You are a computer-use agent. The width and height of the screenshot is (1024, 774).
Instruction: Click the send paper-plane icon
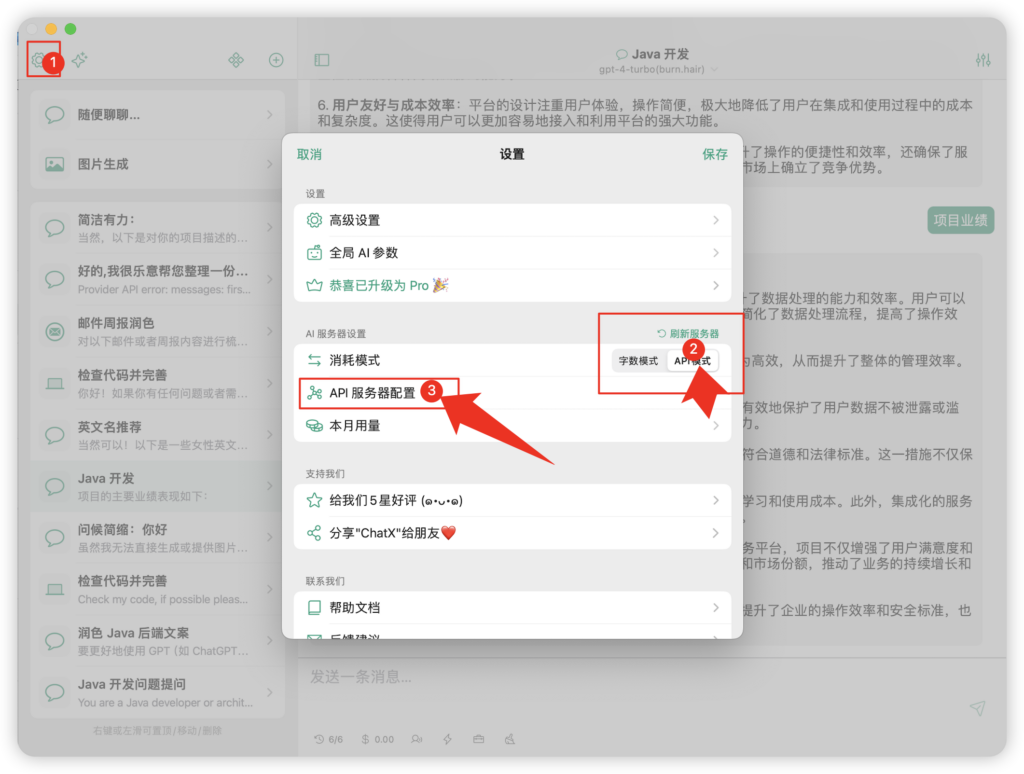[x=977, y=707]
